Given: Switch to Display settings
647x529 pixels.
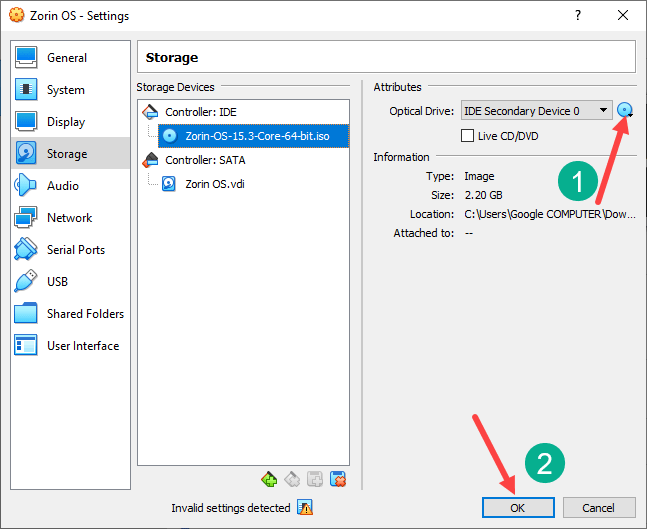Looking at the screenshot, I should pyautogui.click(x=71, y=121).
